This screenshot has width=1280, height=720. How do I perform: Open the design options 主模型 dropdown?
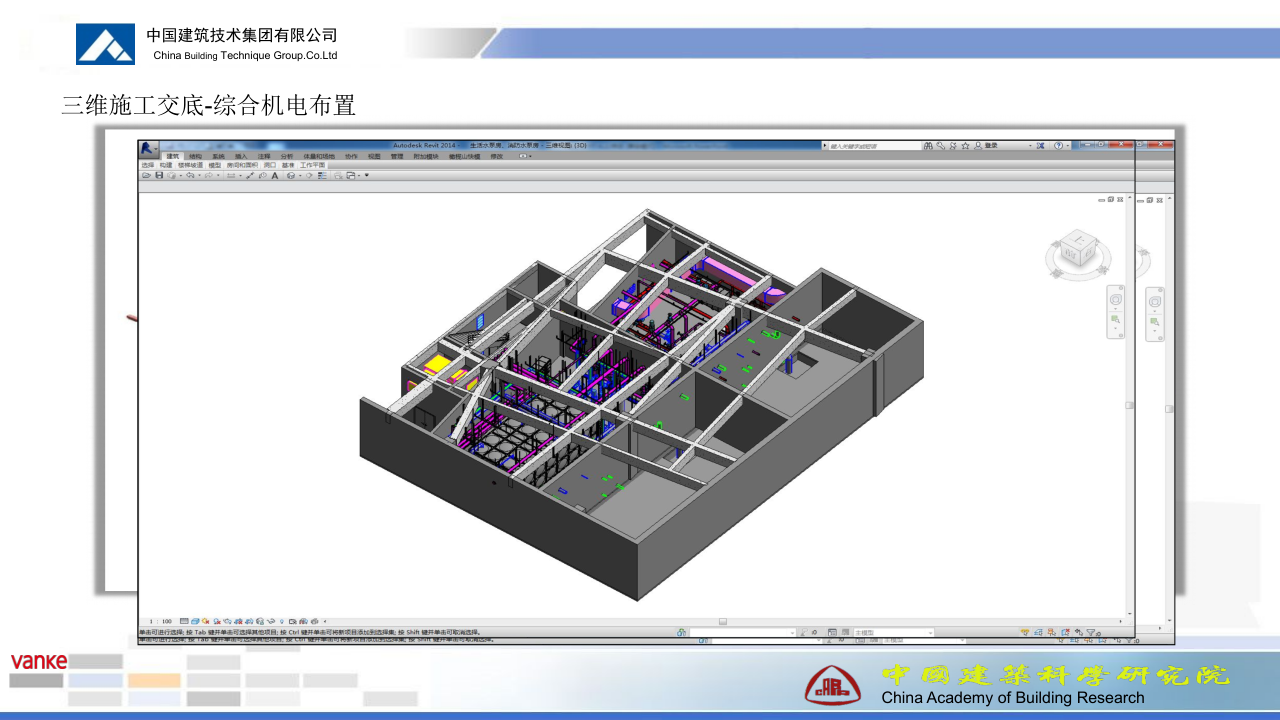coord(894,632)
